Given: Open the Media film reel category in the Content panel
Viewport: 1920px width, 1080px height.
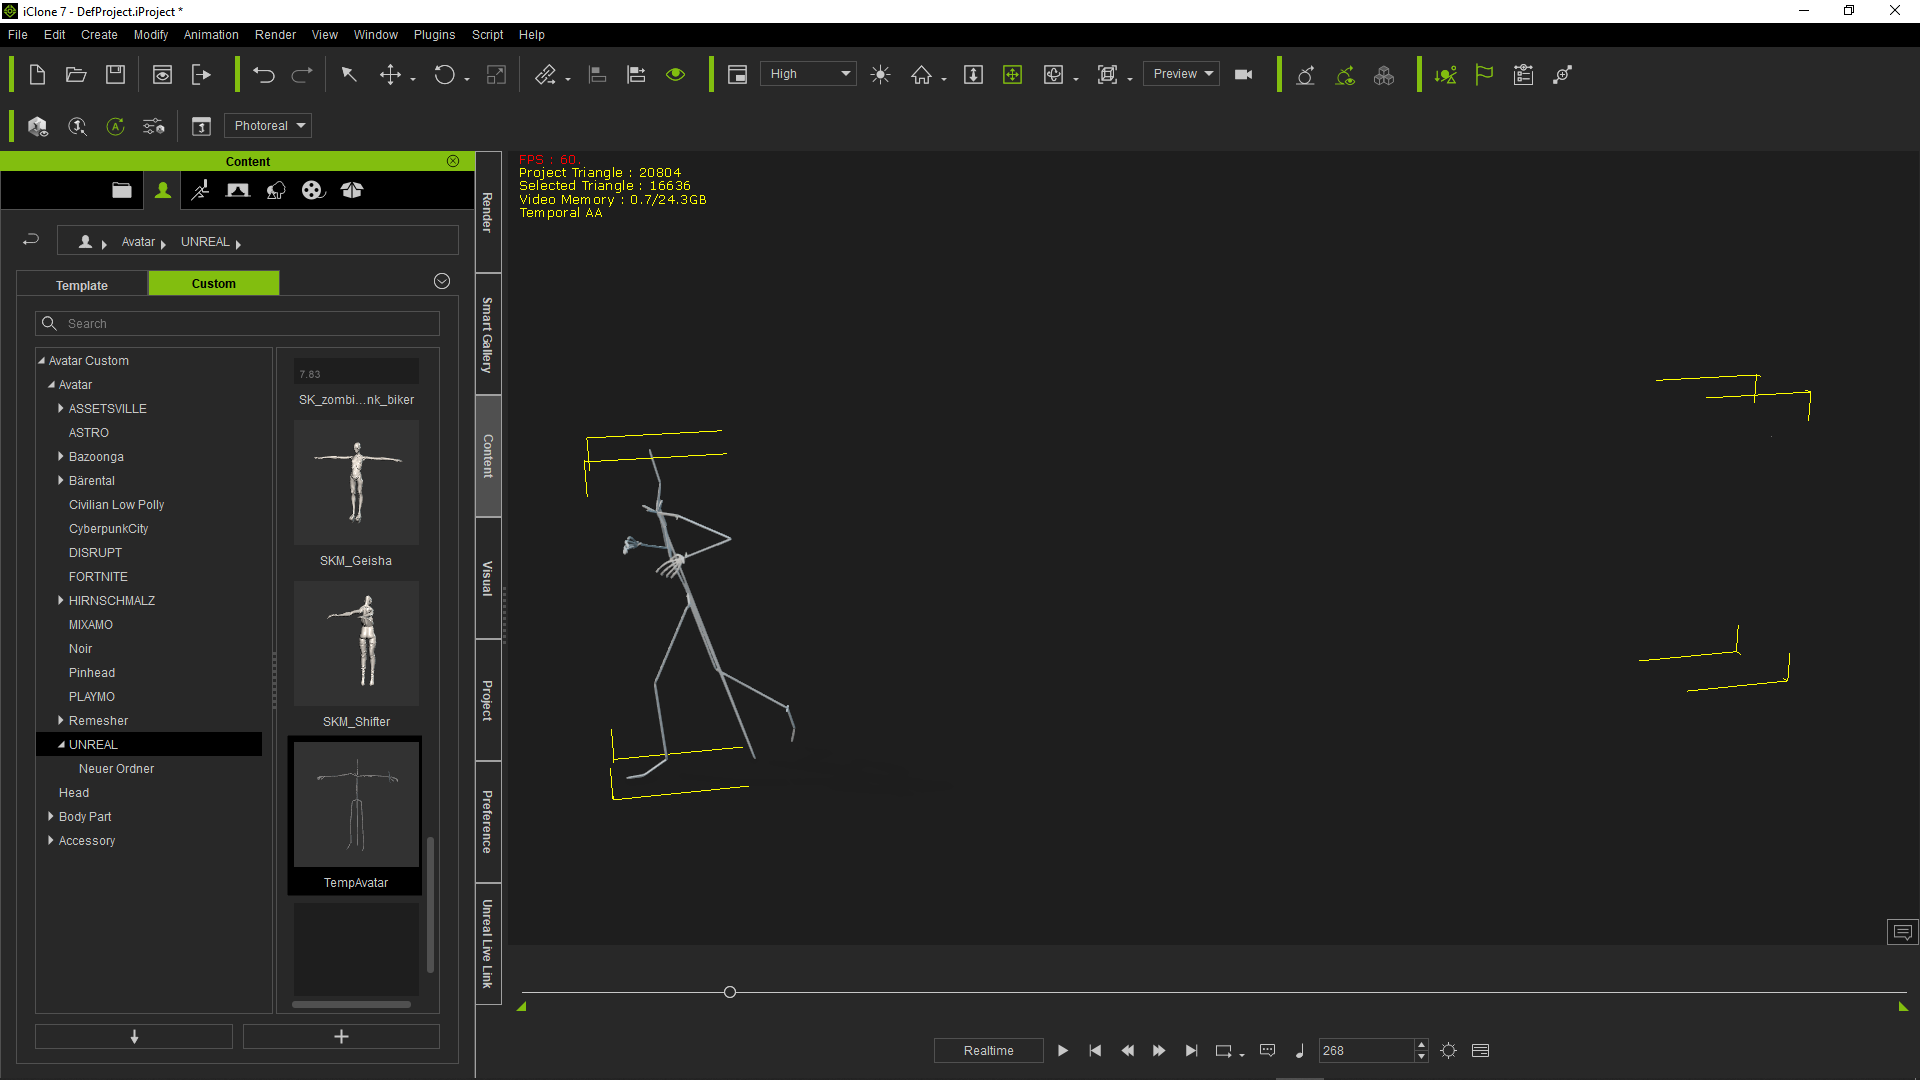Looking at the screenshot, I should 313,190.
